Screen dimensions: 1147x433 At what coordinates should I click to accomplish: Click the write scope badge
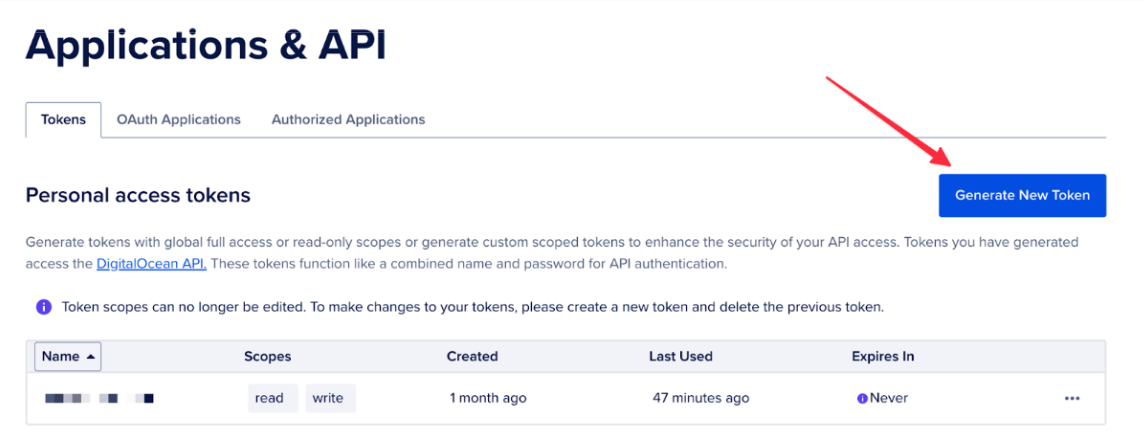(x=328, y=398)
